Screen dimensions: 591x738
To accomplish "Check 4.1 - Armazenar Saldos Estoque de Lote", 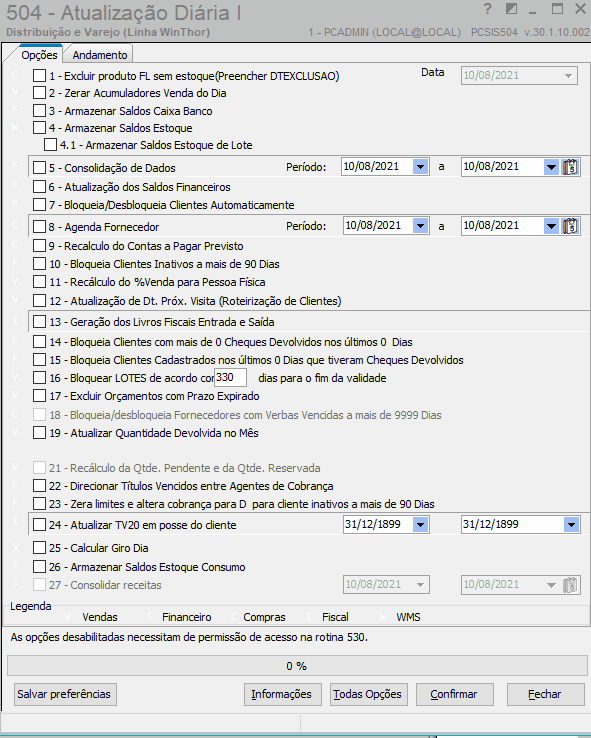I will pyautogui.click(x=50, y=144).
